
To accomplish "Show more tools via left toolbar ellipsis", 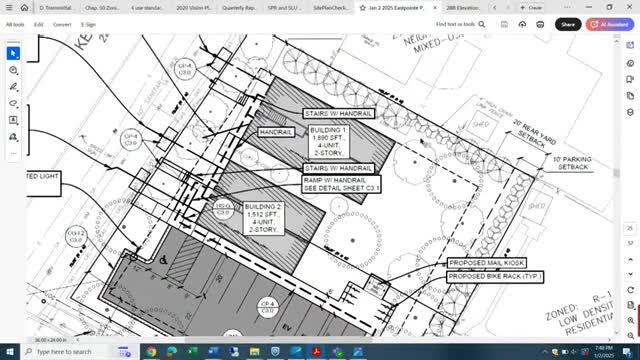I will tap(13, 153).
